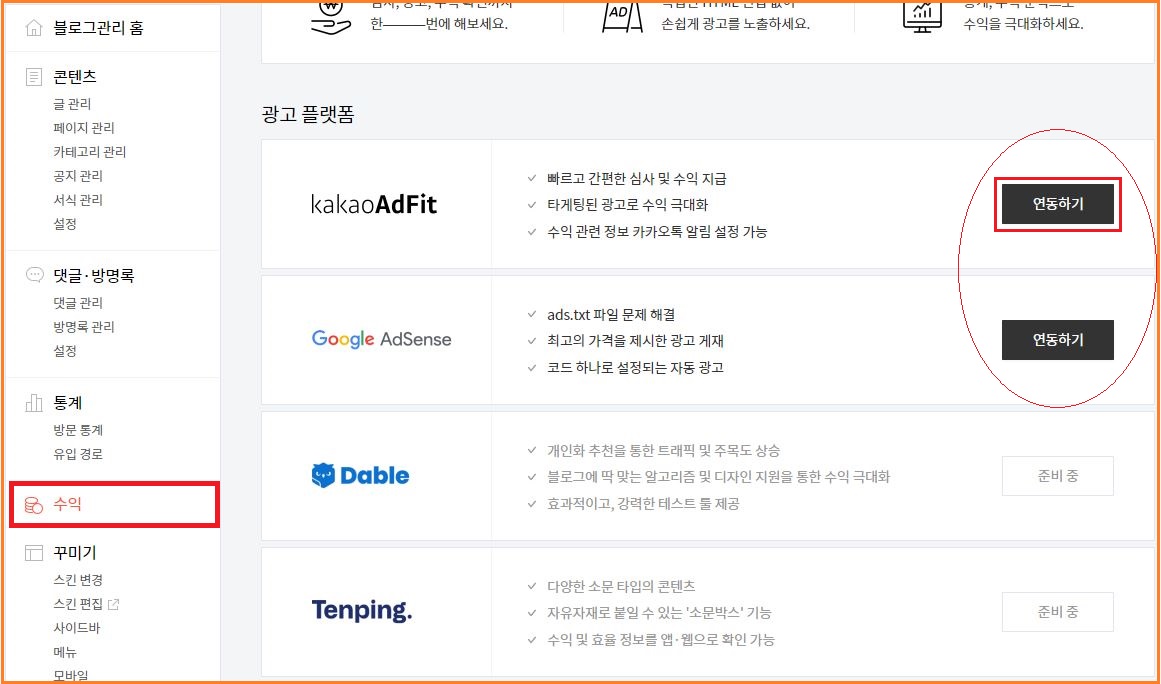
Task: Go to 댓글 관리
Action: tap(78, 303)
